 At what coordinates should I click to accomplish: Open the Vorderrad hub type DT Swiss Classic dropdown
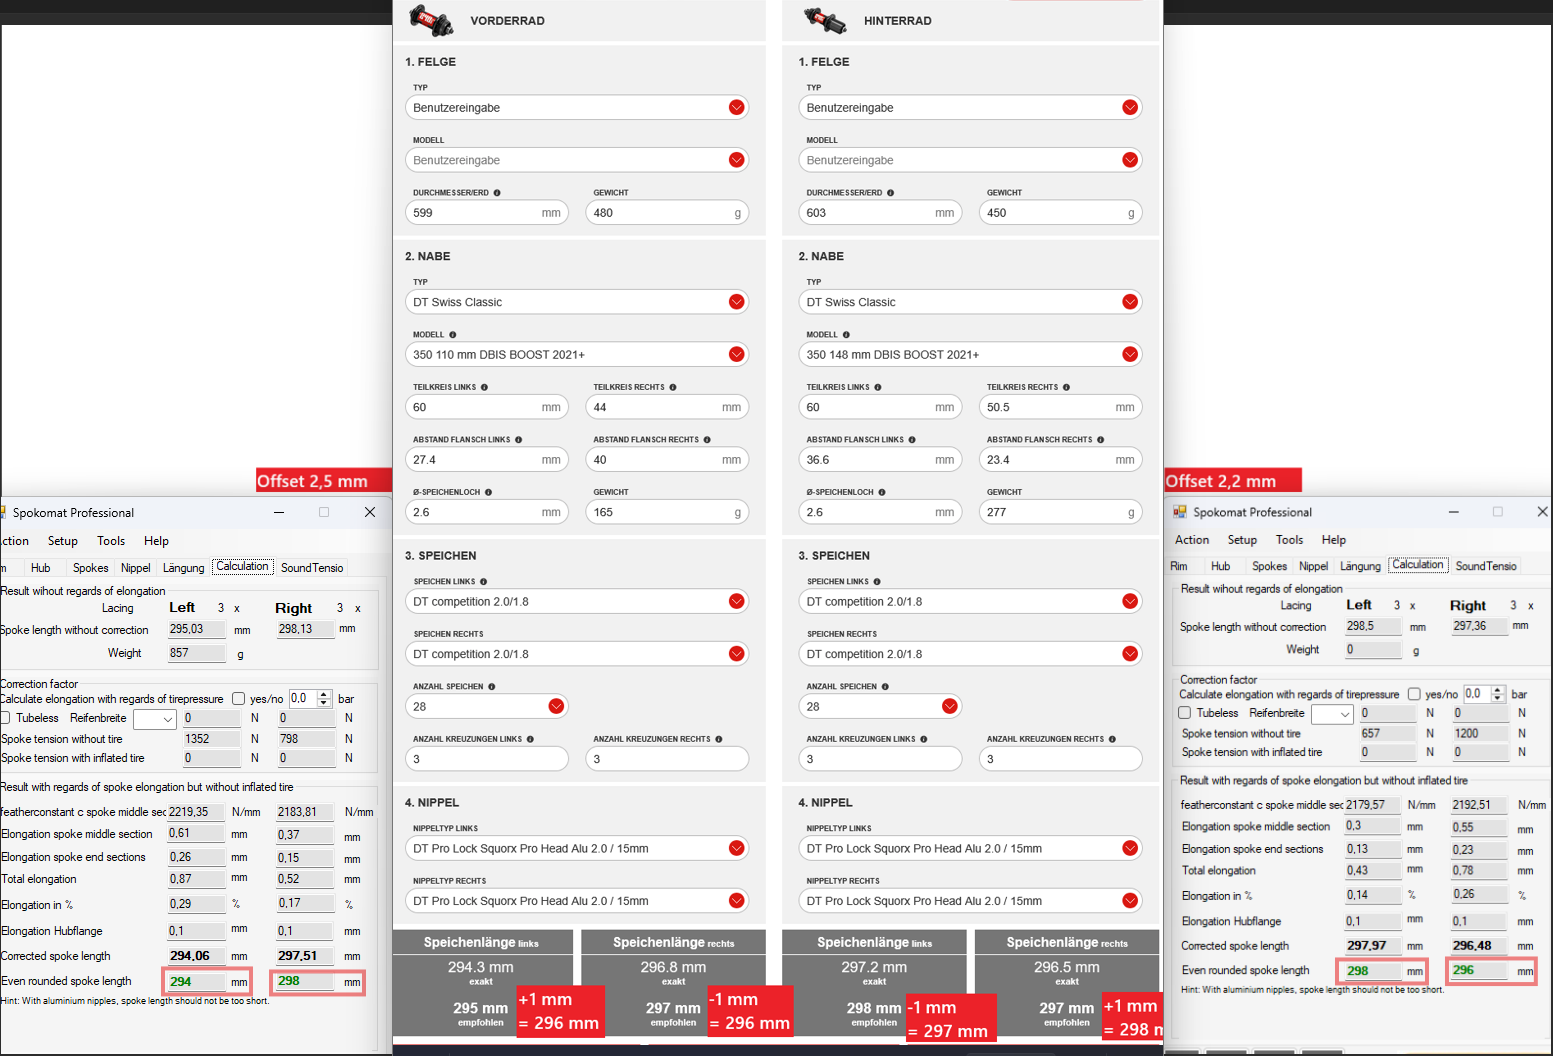click(736, 302)
